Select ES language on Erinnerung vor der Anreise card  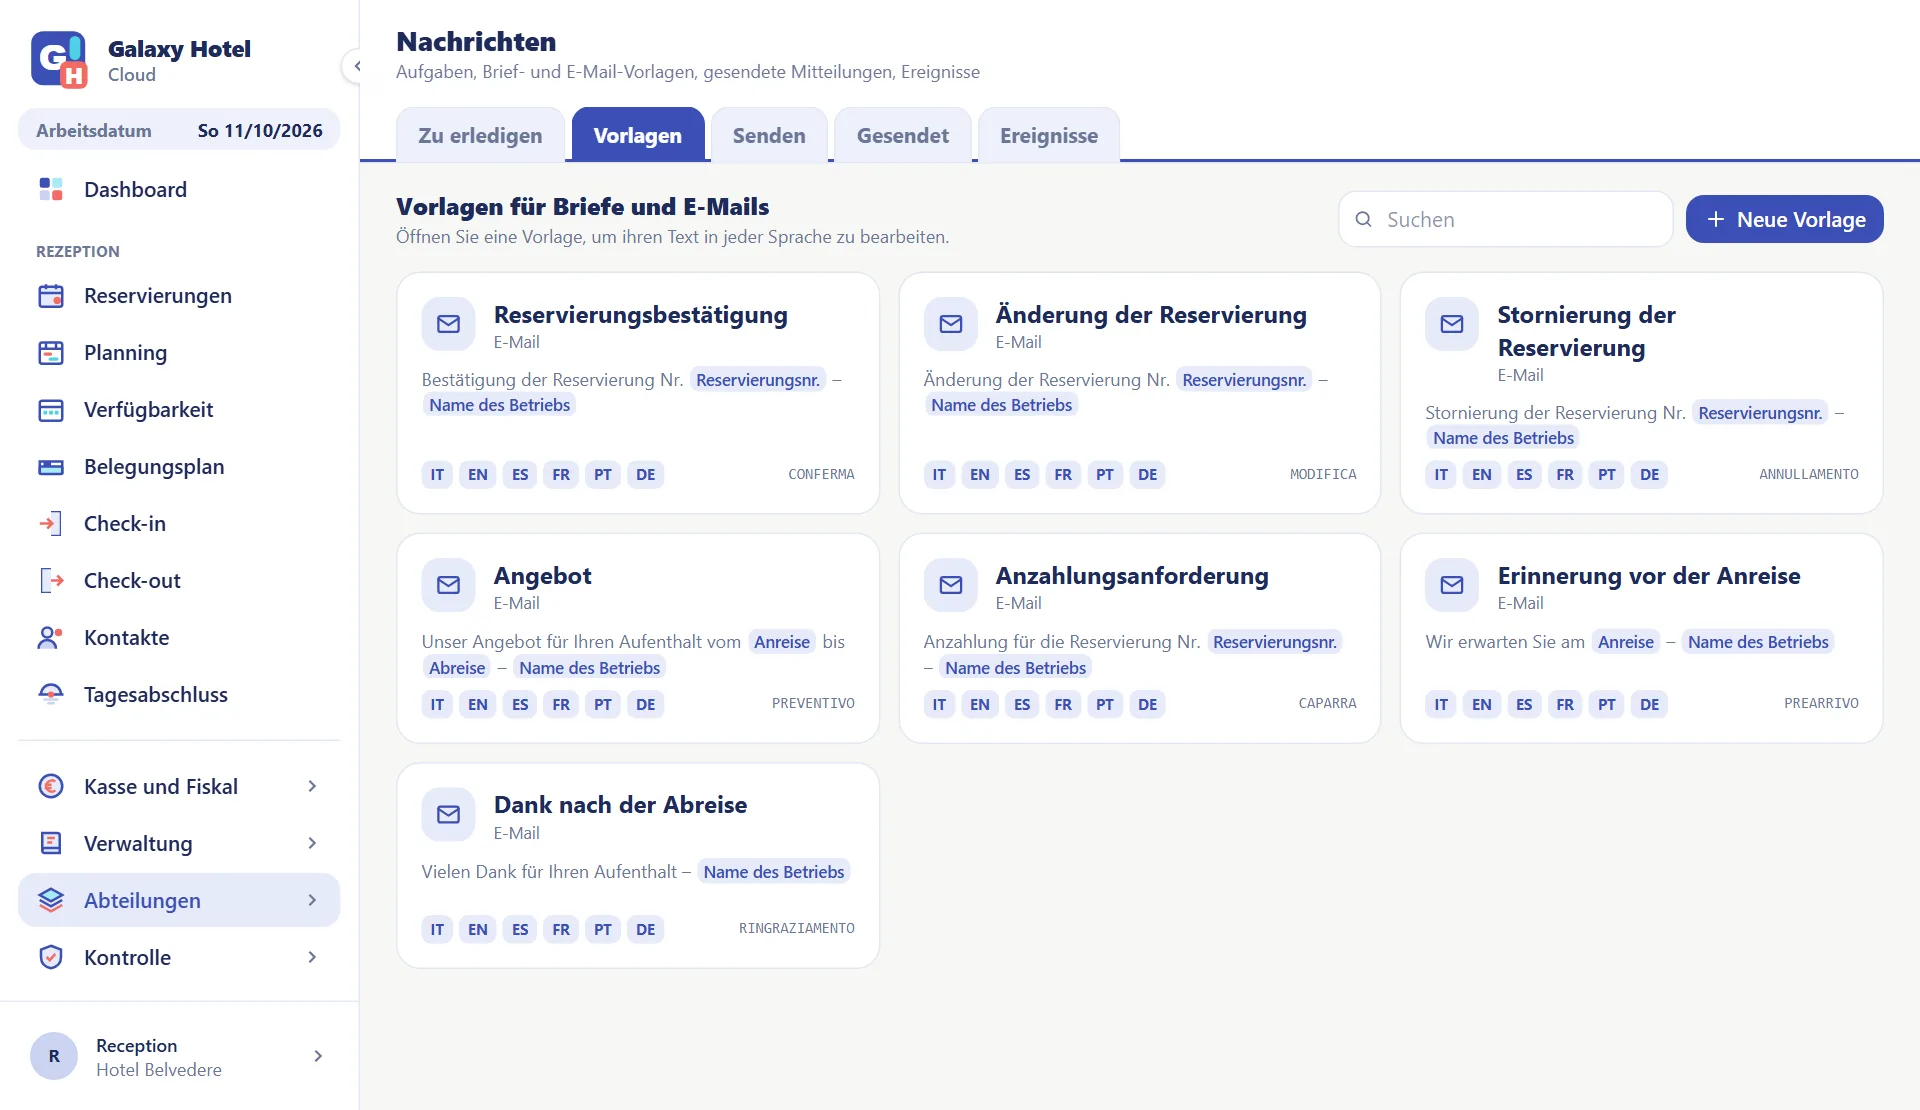coord(1524,704)
